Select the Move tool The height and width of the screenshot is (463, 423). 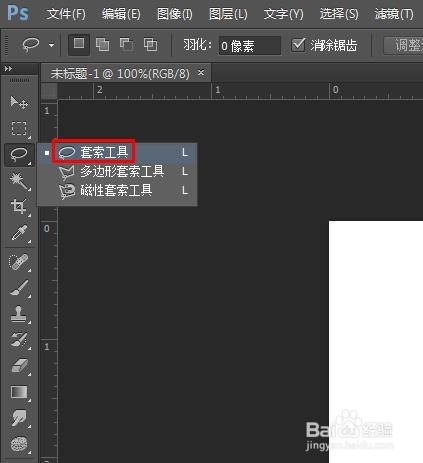pyautogui.click(x=19, y=102)
